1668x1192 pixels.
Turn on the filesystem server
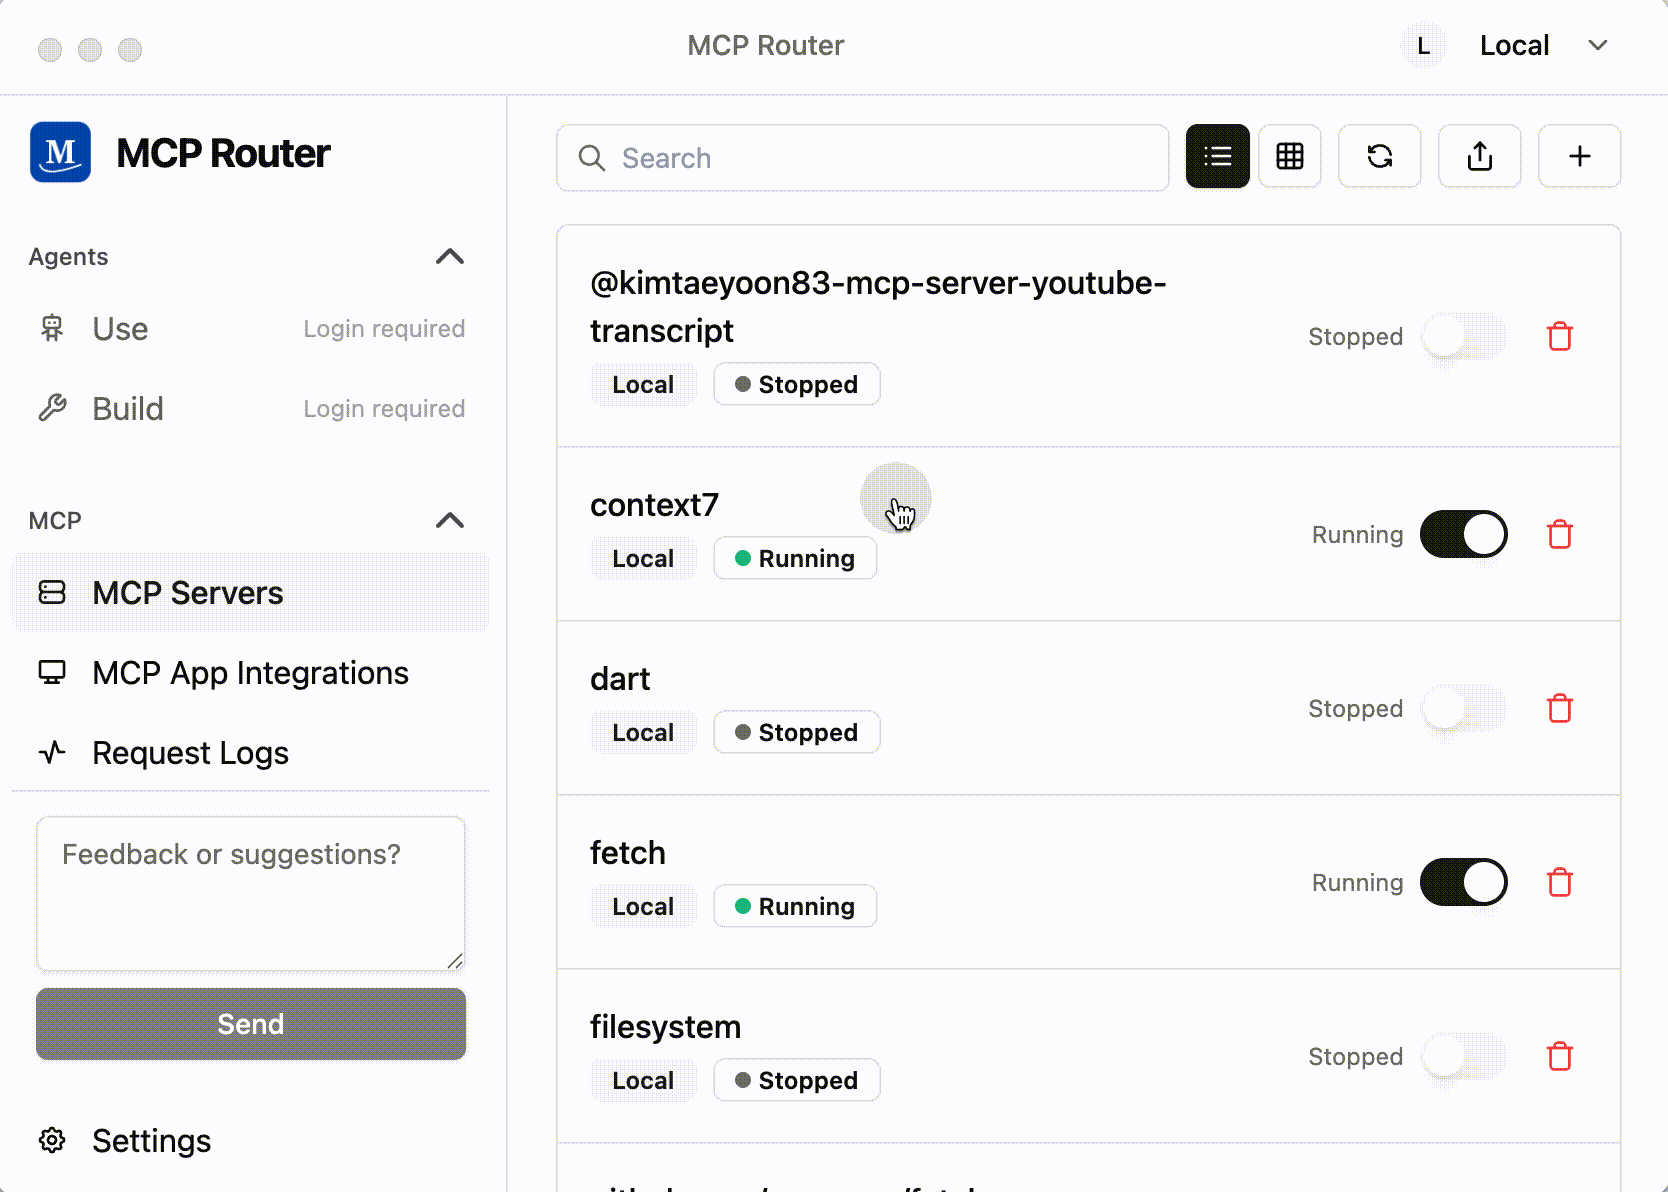pos(1463,1057)
